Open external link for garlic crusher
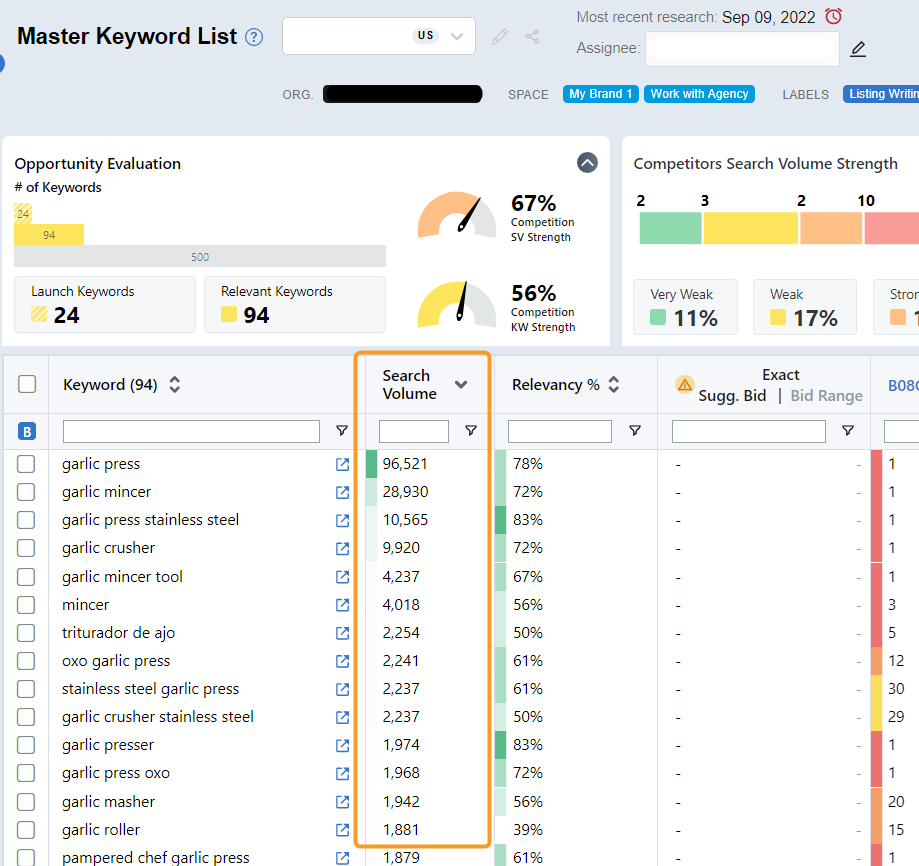The height and width of the screenshot is (866, 919). (x=342, y=548)
